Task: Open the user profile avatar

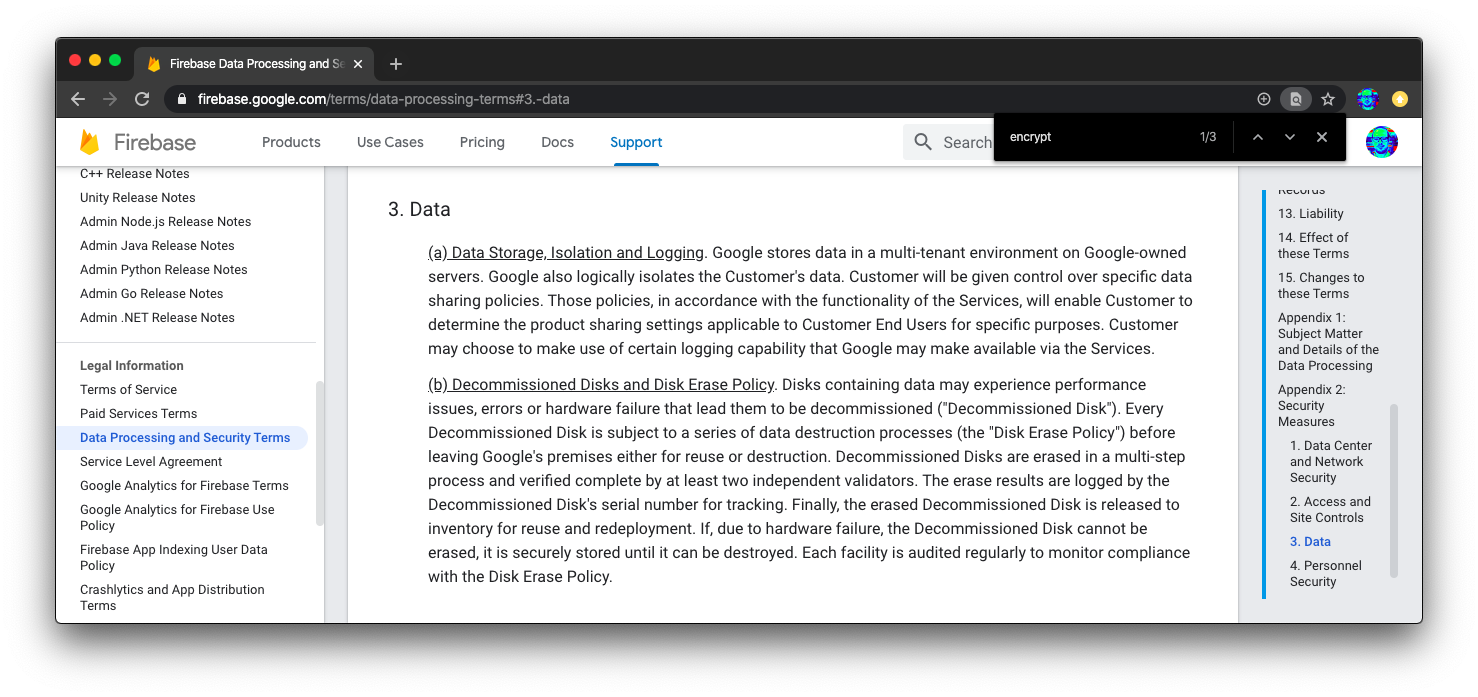Action: pos(1382,142)
